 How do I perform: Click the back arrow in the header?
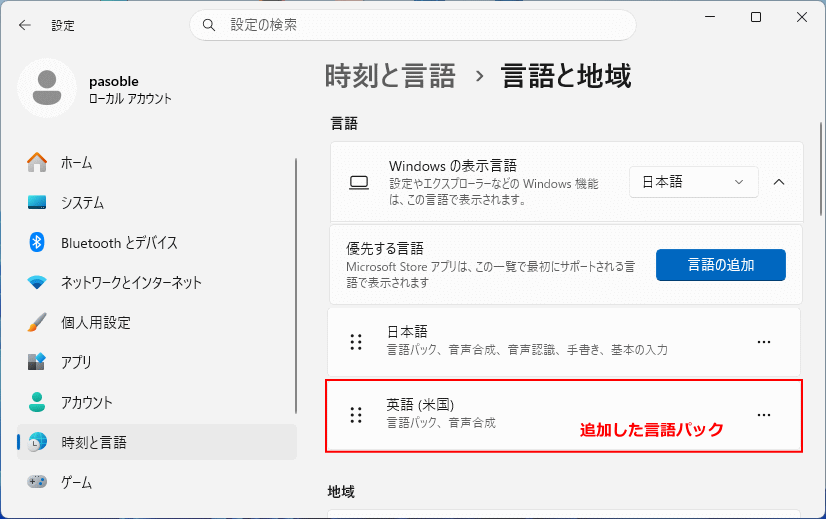(25, 25)
